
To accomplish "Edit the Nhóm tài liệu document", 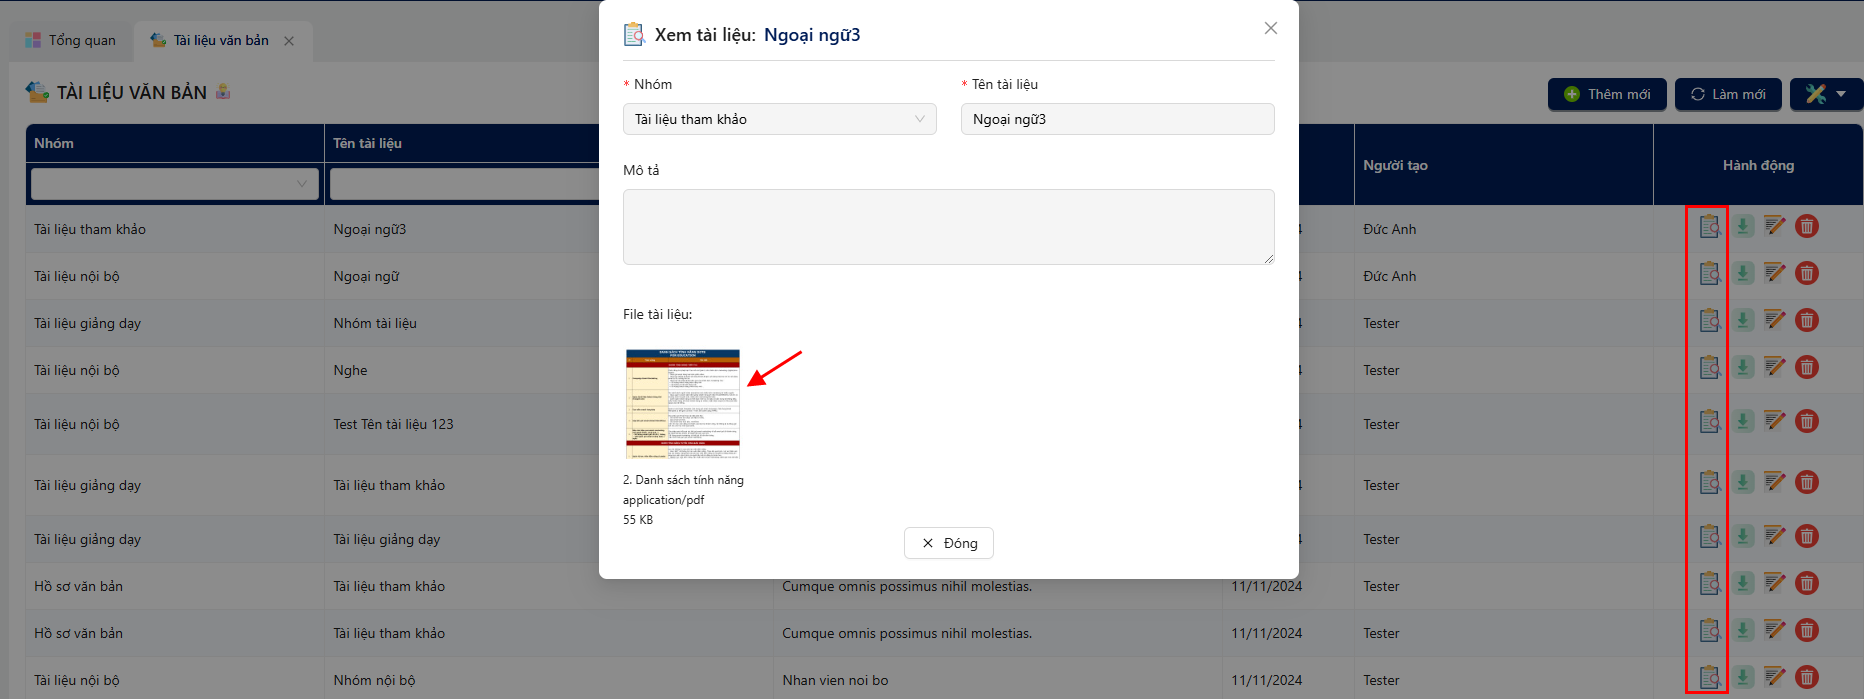I will pyautogui.click(x=1775, y=320).
